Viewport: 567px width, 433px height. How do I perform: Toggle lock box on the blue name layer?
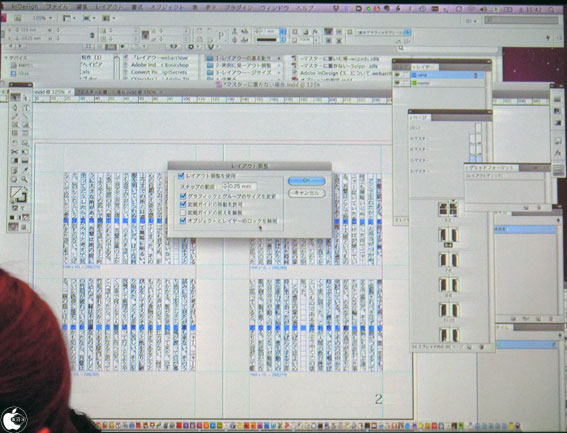(x=406, y=75)
